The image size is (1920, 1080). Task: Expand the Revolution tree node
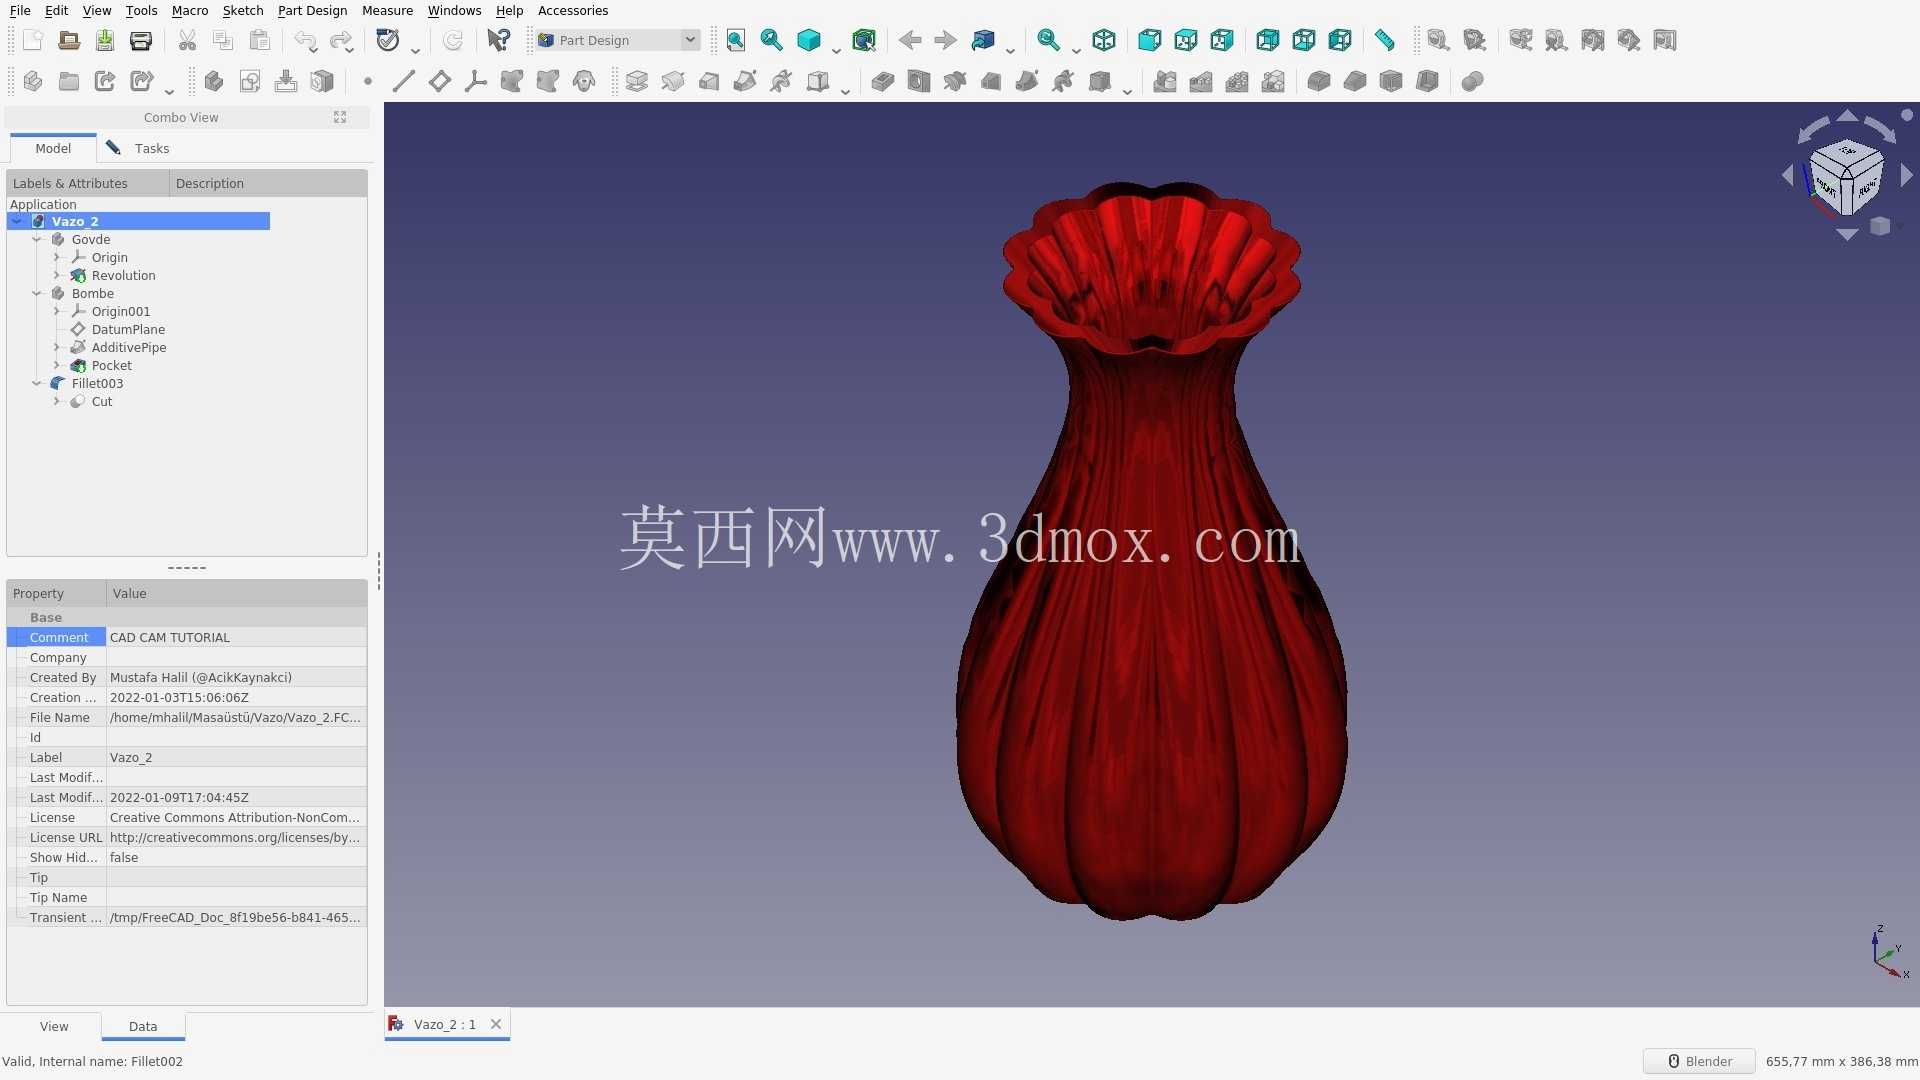point(57,275)
